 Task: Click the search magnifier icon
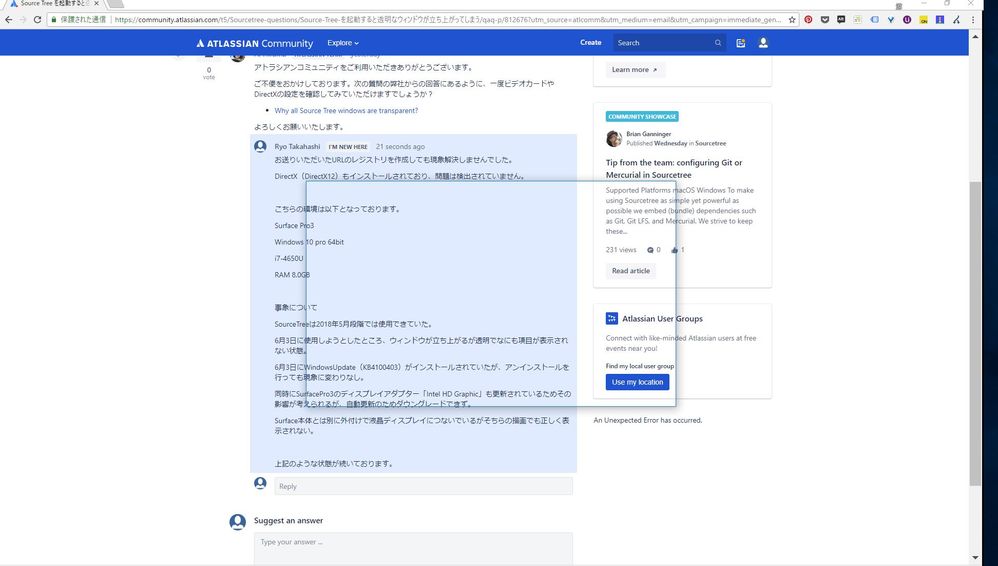pyautogui.click(x=718, y=43)
